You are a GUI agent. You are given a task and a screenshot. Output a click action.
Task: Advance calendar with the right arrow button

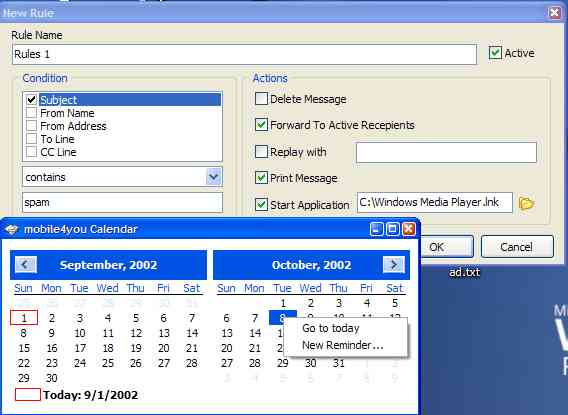coord(394,265)
